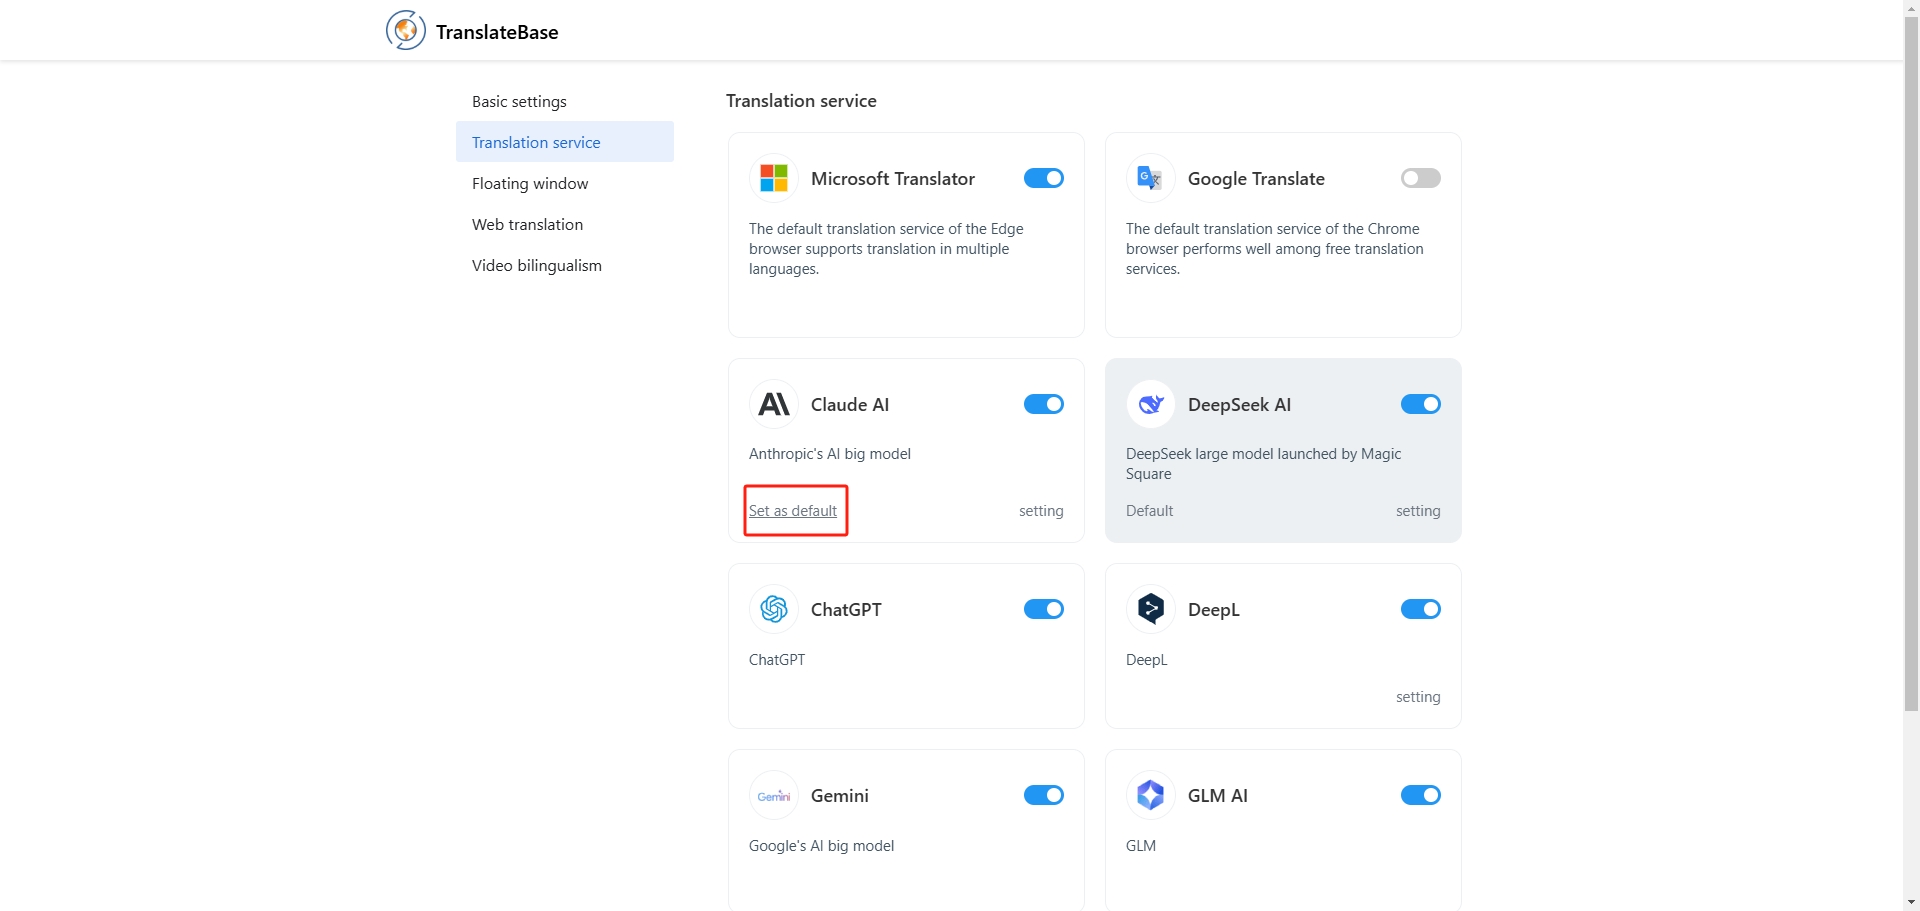
Task: Click the Claude AI logo icon
Action: pyautogui.click(x=774, y=405)
